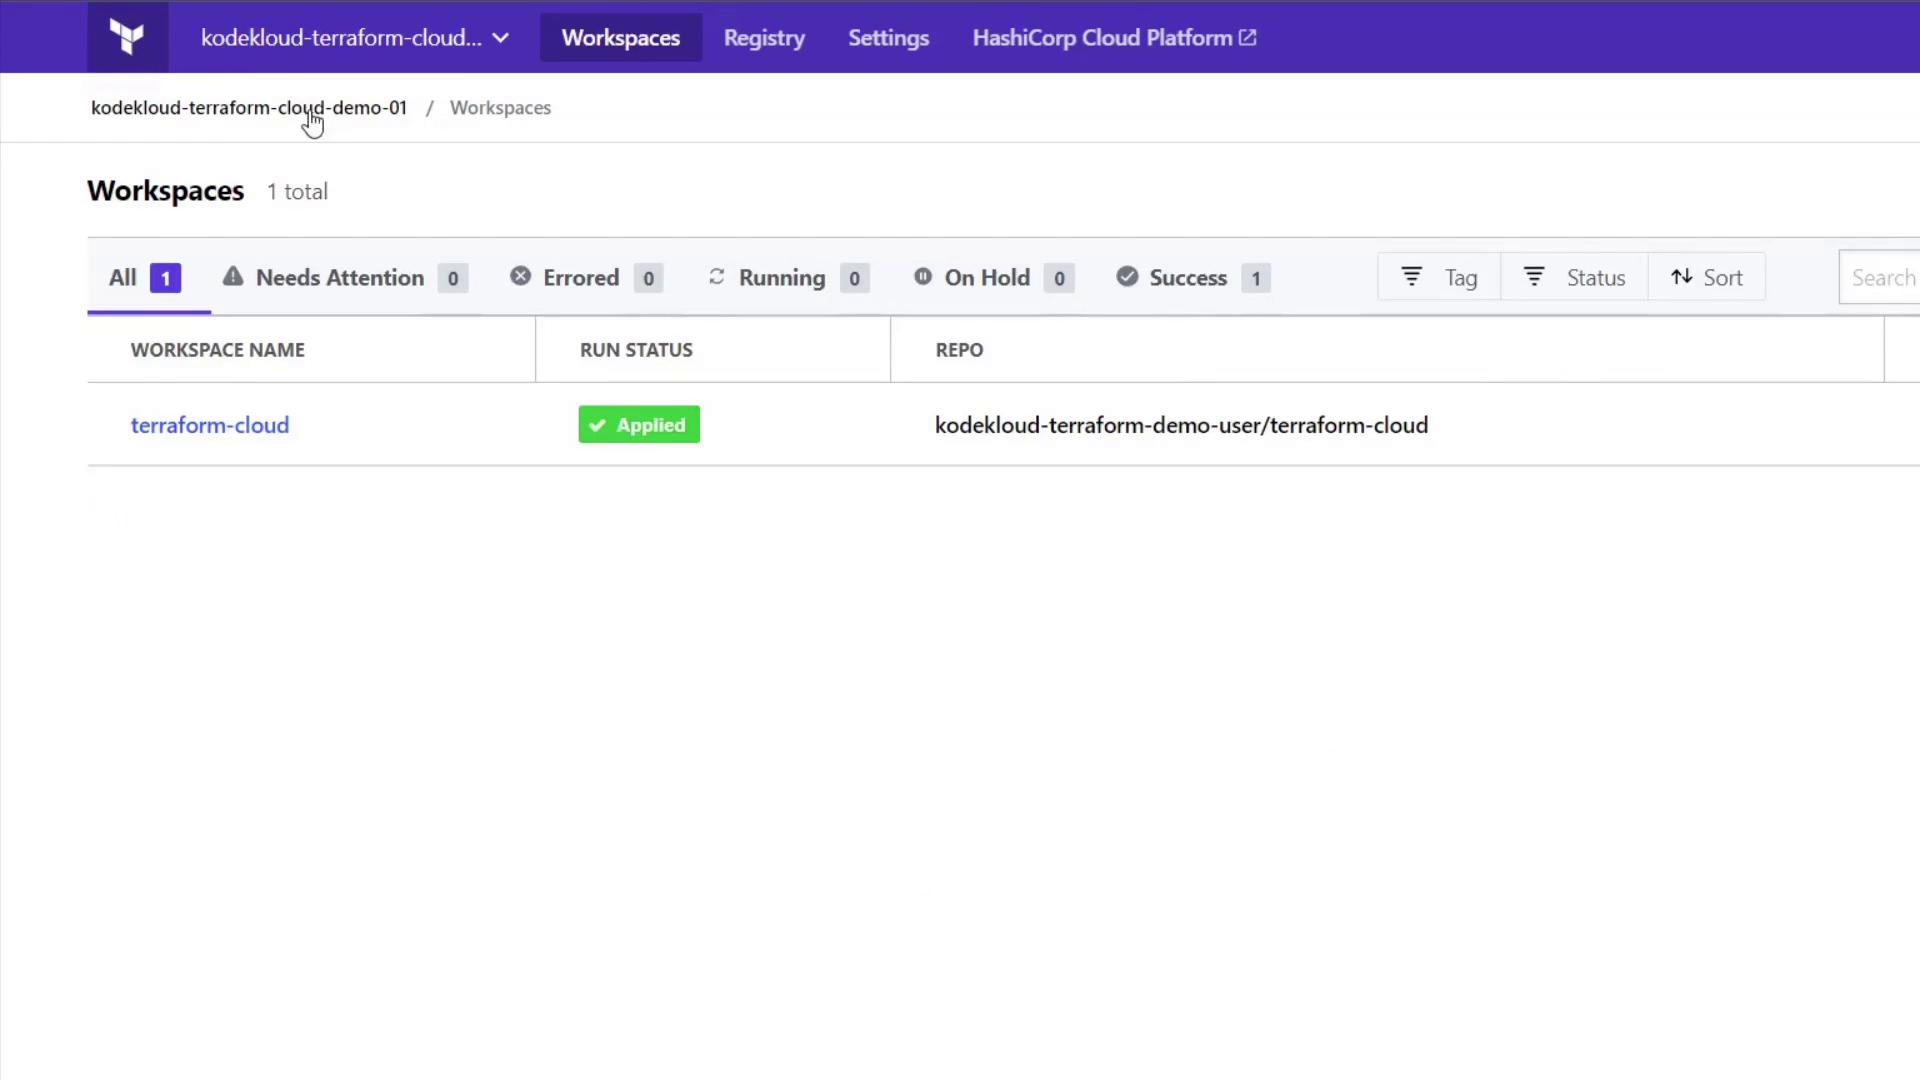Select the Success checkmark filter icon

[1127, 277]
